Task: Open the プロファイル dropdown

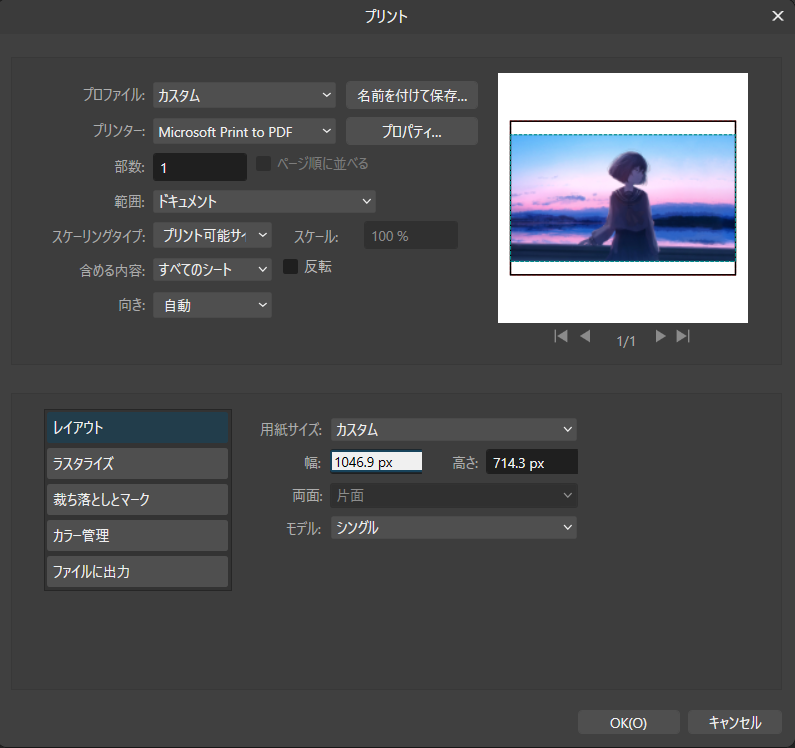Action: [244, 96]
